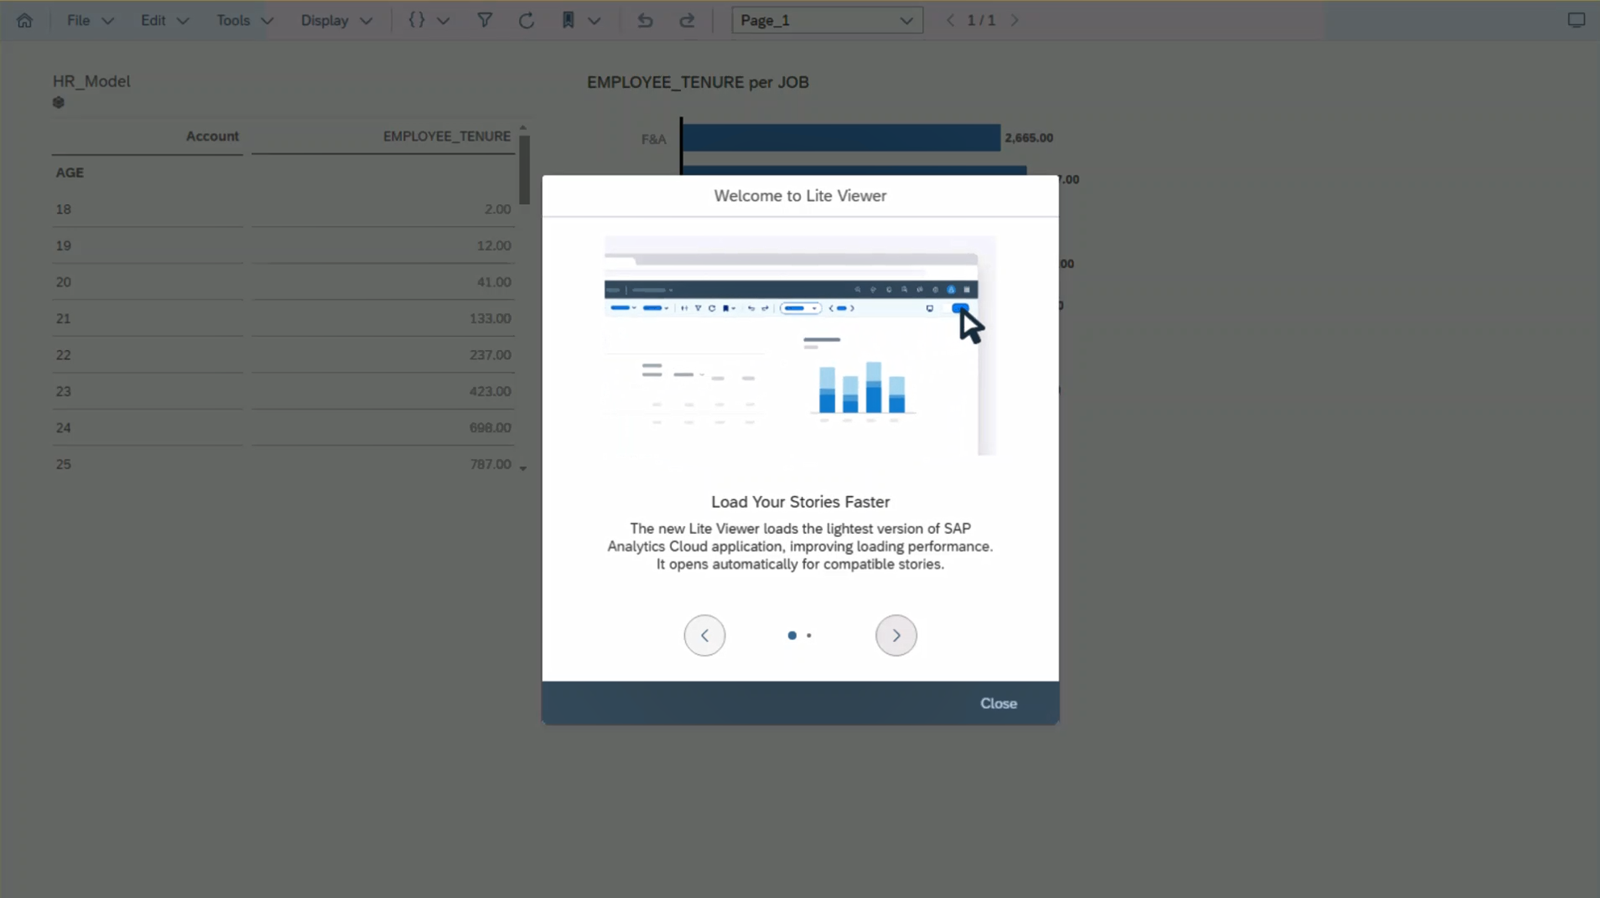This screenshot has height=898, width=1600.
Task: Click the 41.00 tenure value
Action: click(494, 282)
